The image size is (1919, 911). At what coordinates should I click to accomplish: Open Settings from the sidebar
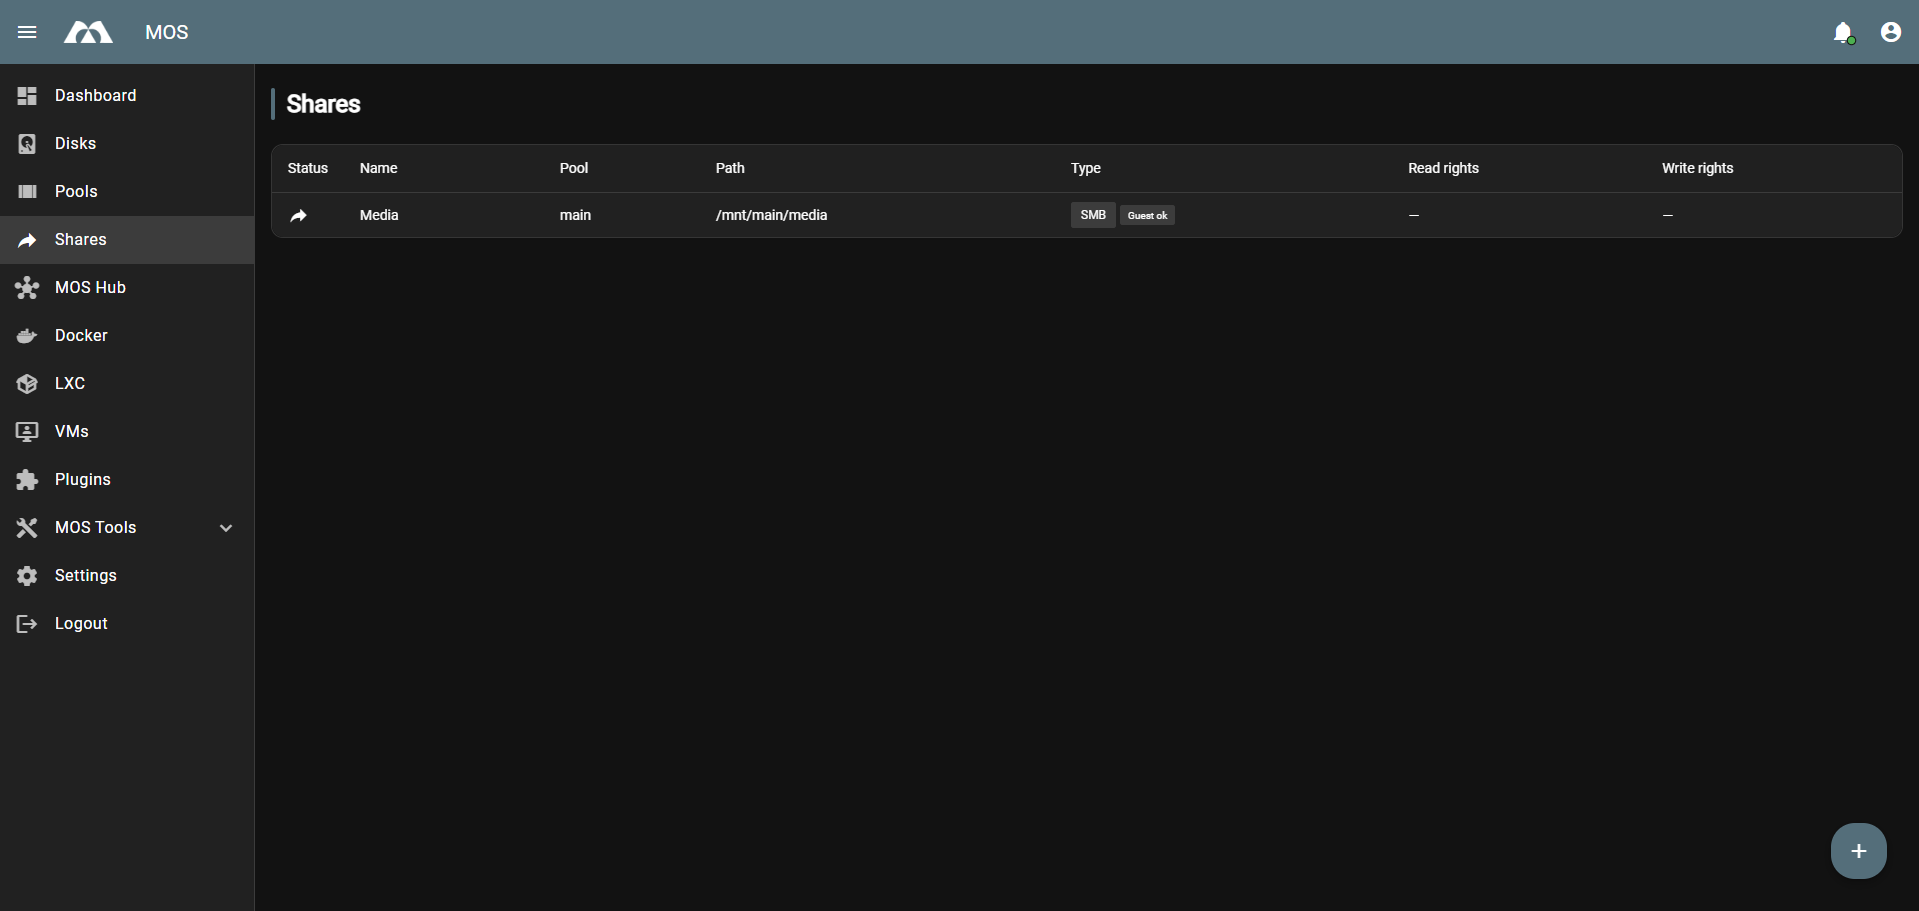(x=85, y=576)
